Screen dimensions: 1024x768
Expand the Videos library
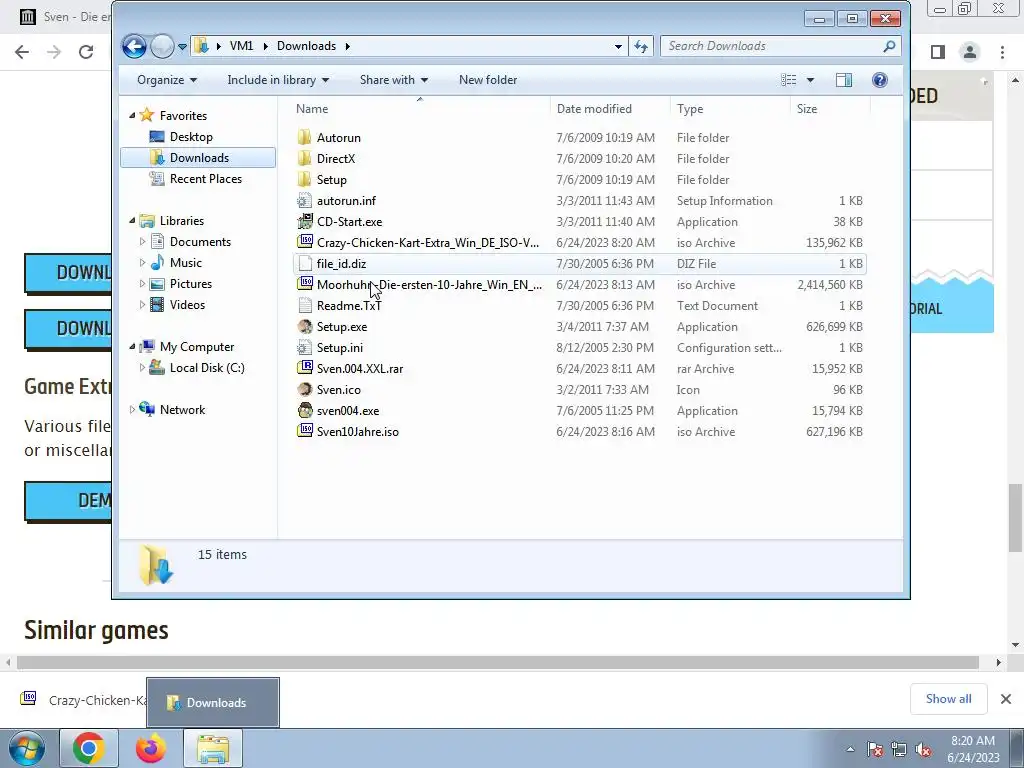pyautogui.click(x=142, y=305)
